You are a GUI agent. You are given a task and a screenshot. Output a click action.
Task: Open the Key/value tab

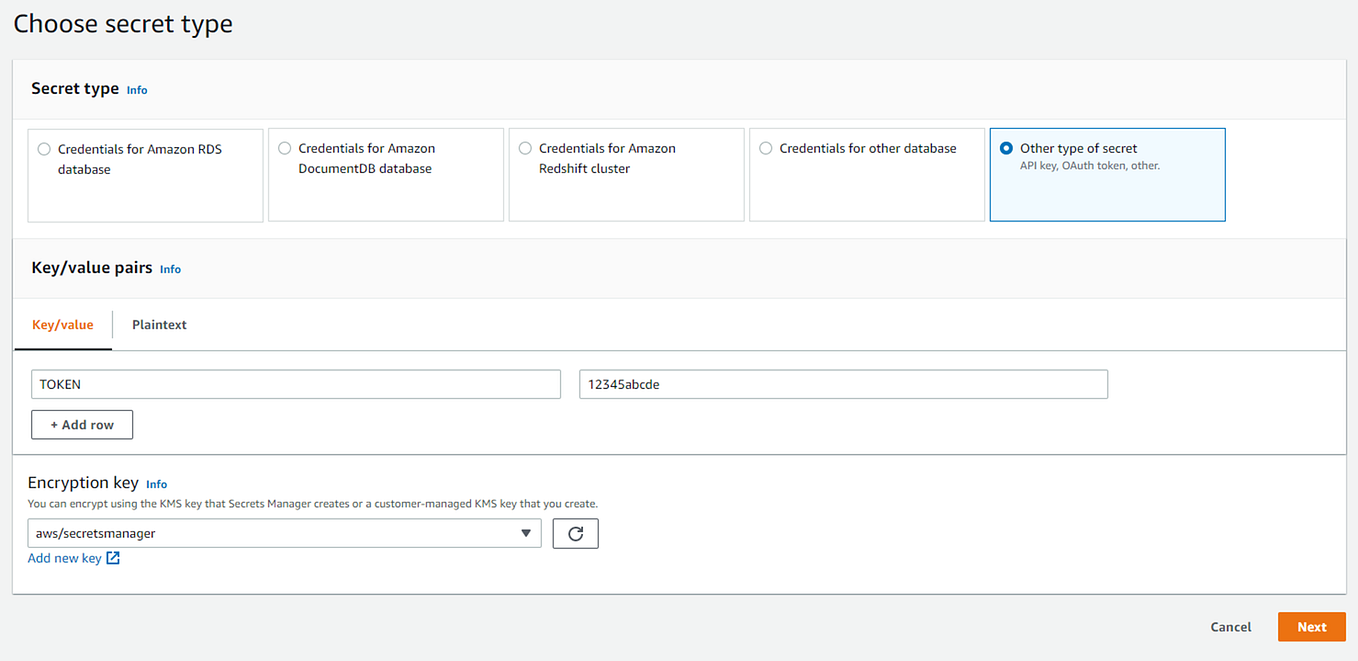(63, 325)
